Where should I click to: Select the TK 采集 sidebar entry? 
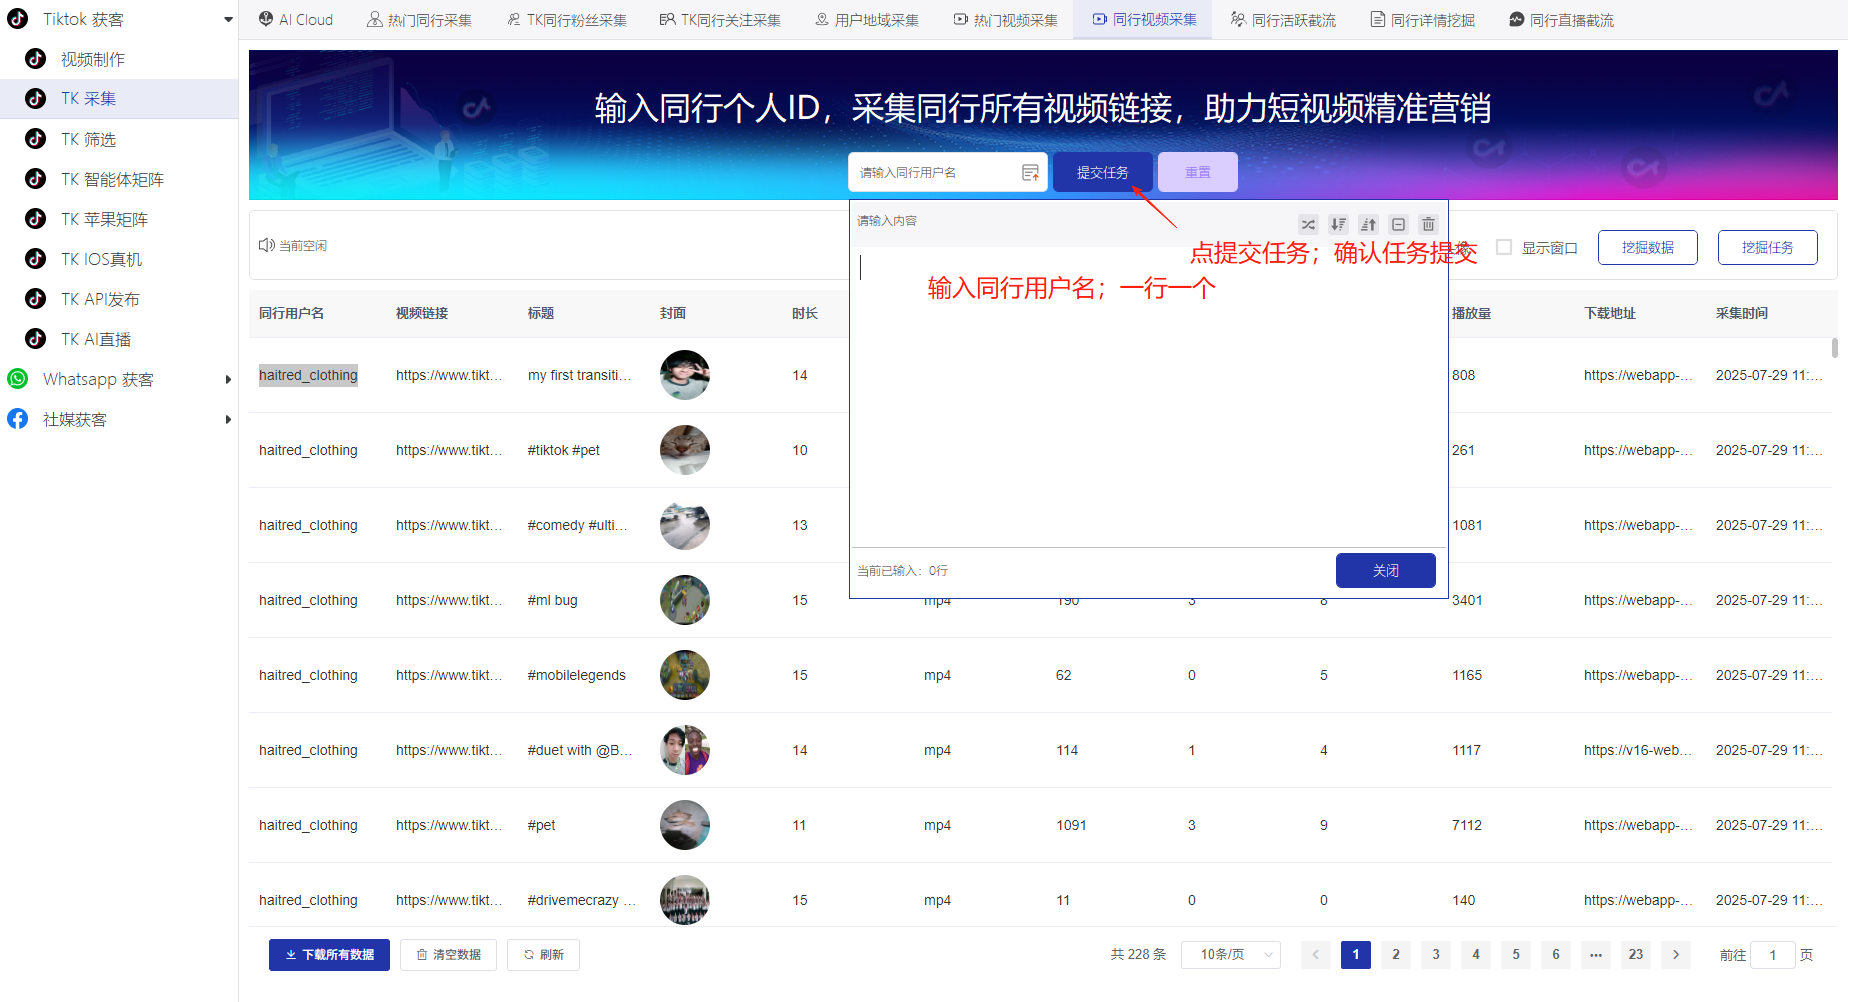click(89, 98)
